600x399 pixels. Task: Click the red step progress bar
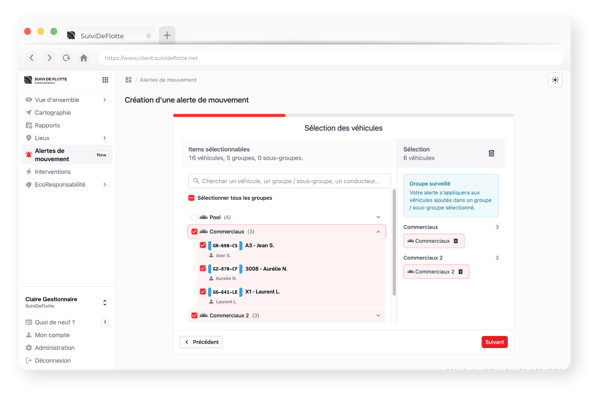(229, 115)
